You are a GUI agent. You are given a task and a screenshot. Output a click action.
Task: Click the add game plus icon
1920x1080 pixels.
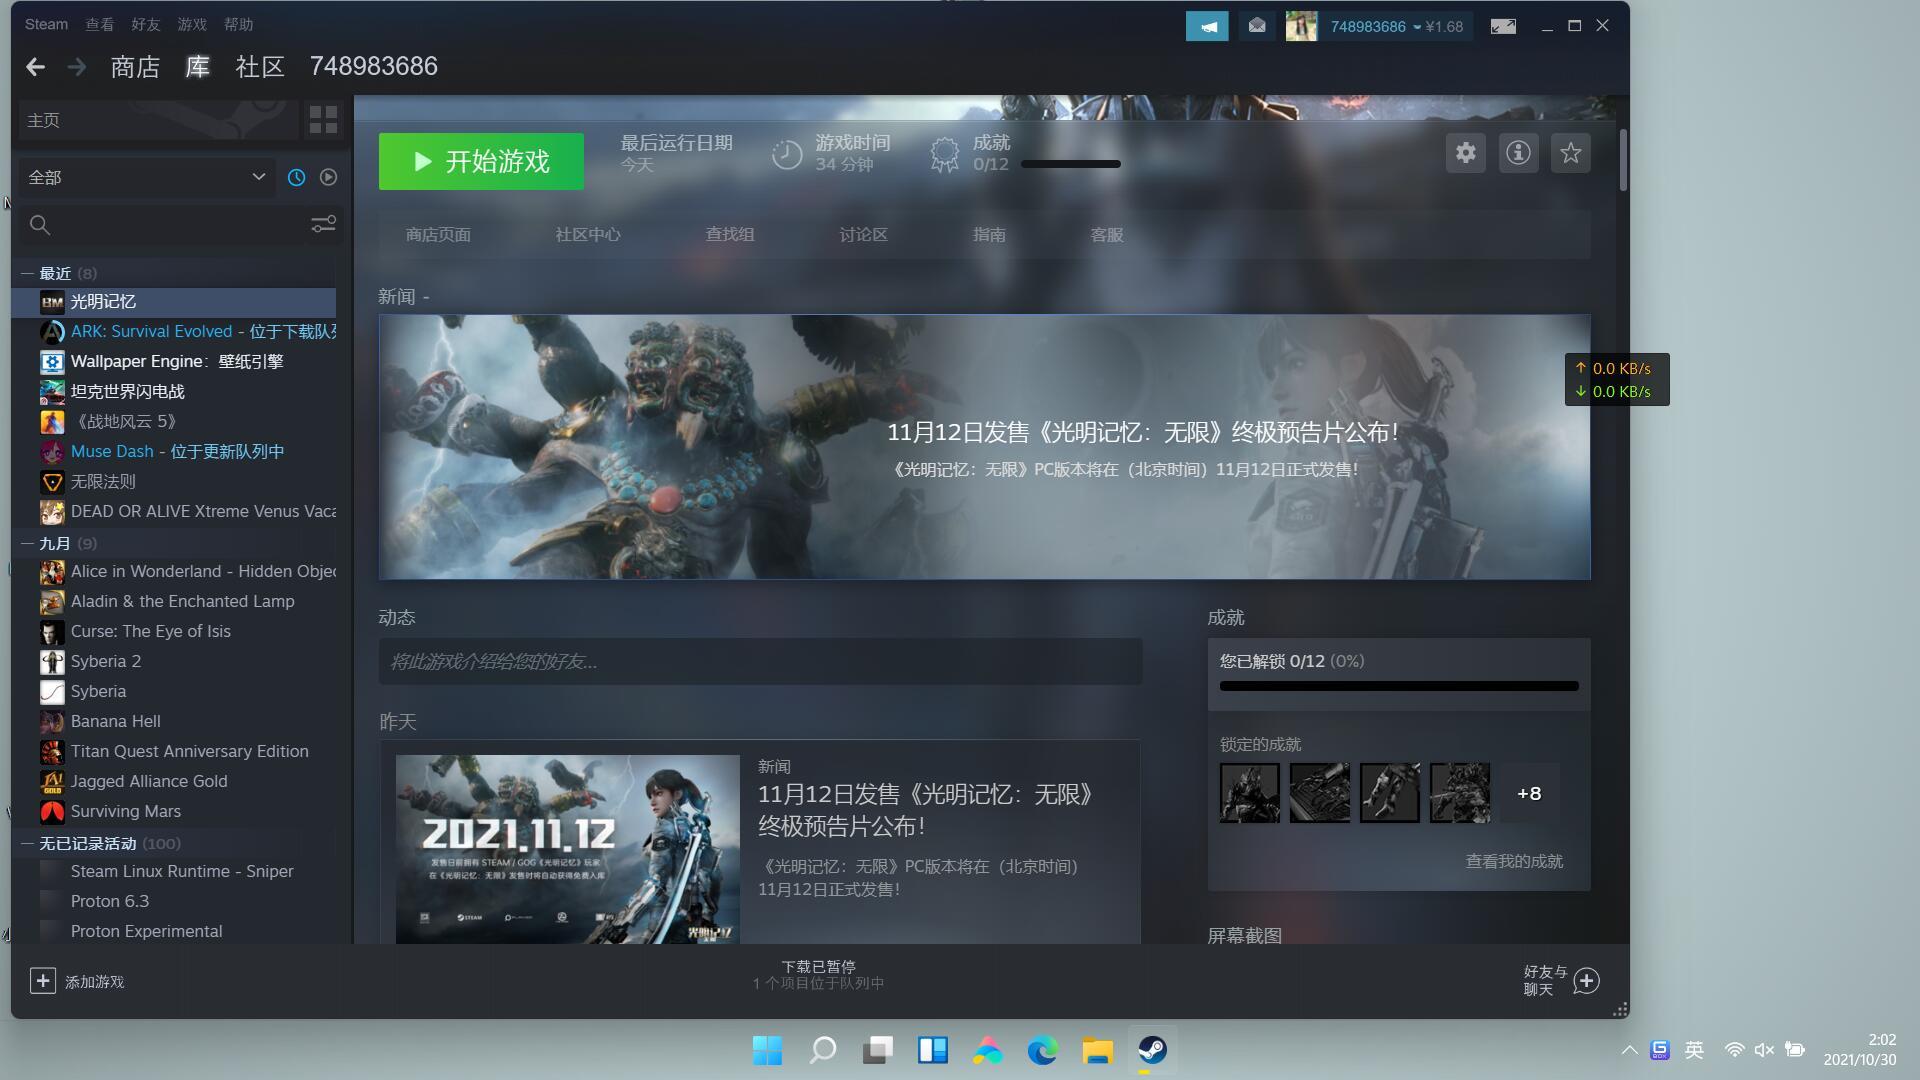pyautogui.click(x=42, y=981)
